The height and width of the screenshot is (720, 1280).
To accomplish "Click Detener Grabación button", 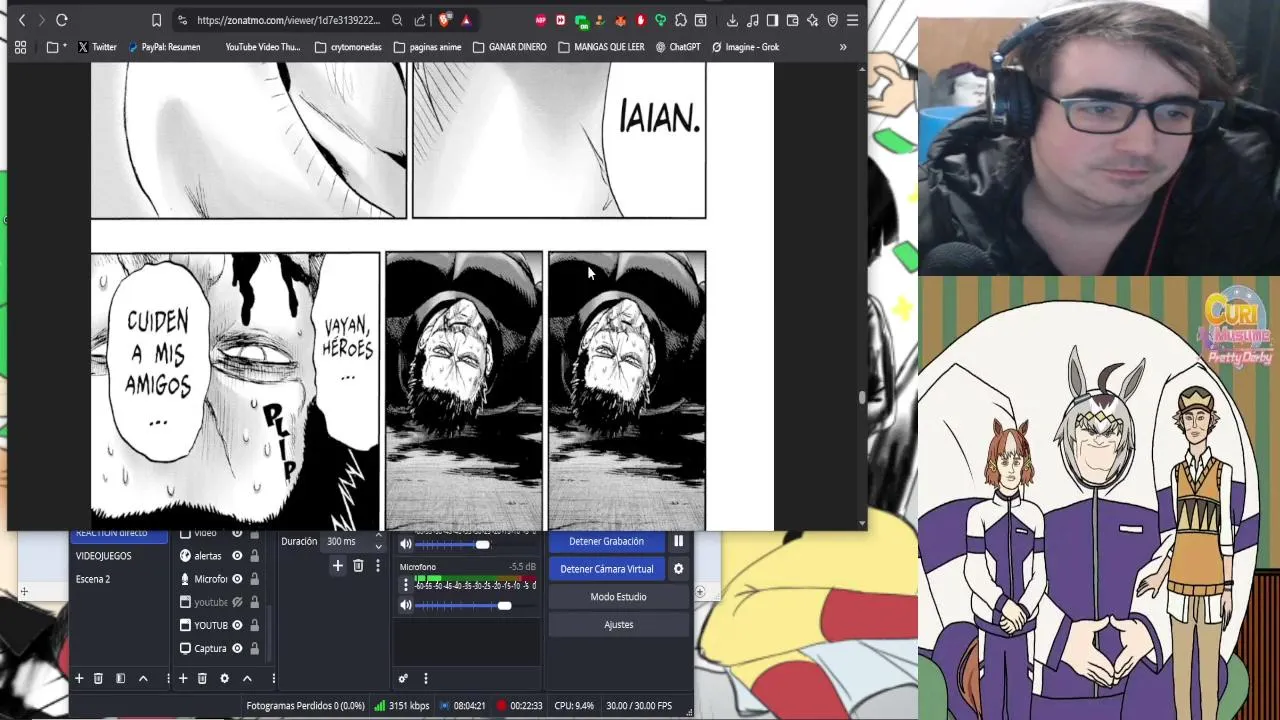I will point(606,541).
